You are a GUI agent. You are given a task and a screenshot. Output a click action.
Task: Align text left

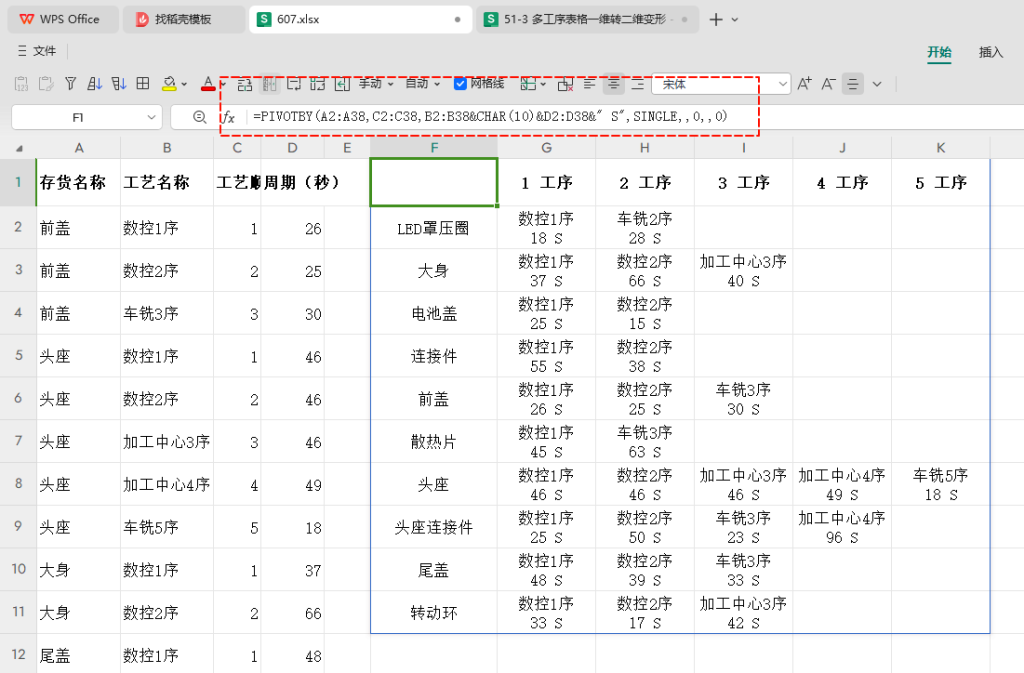click(589, 84)
